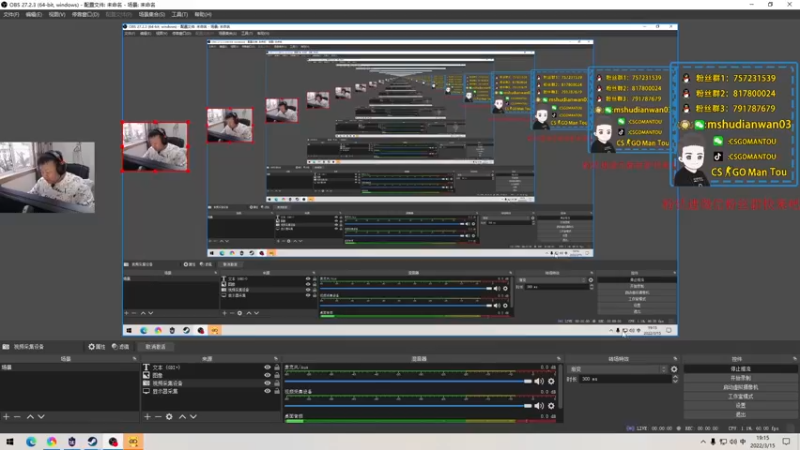The image size is (800, 450).
Task: Open 滤镜 filters for selected source
Action: 120,347
